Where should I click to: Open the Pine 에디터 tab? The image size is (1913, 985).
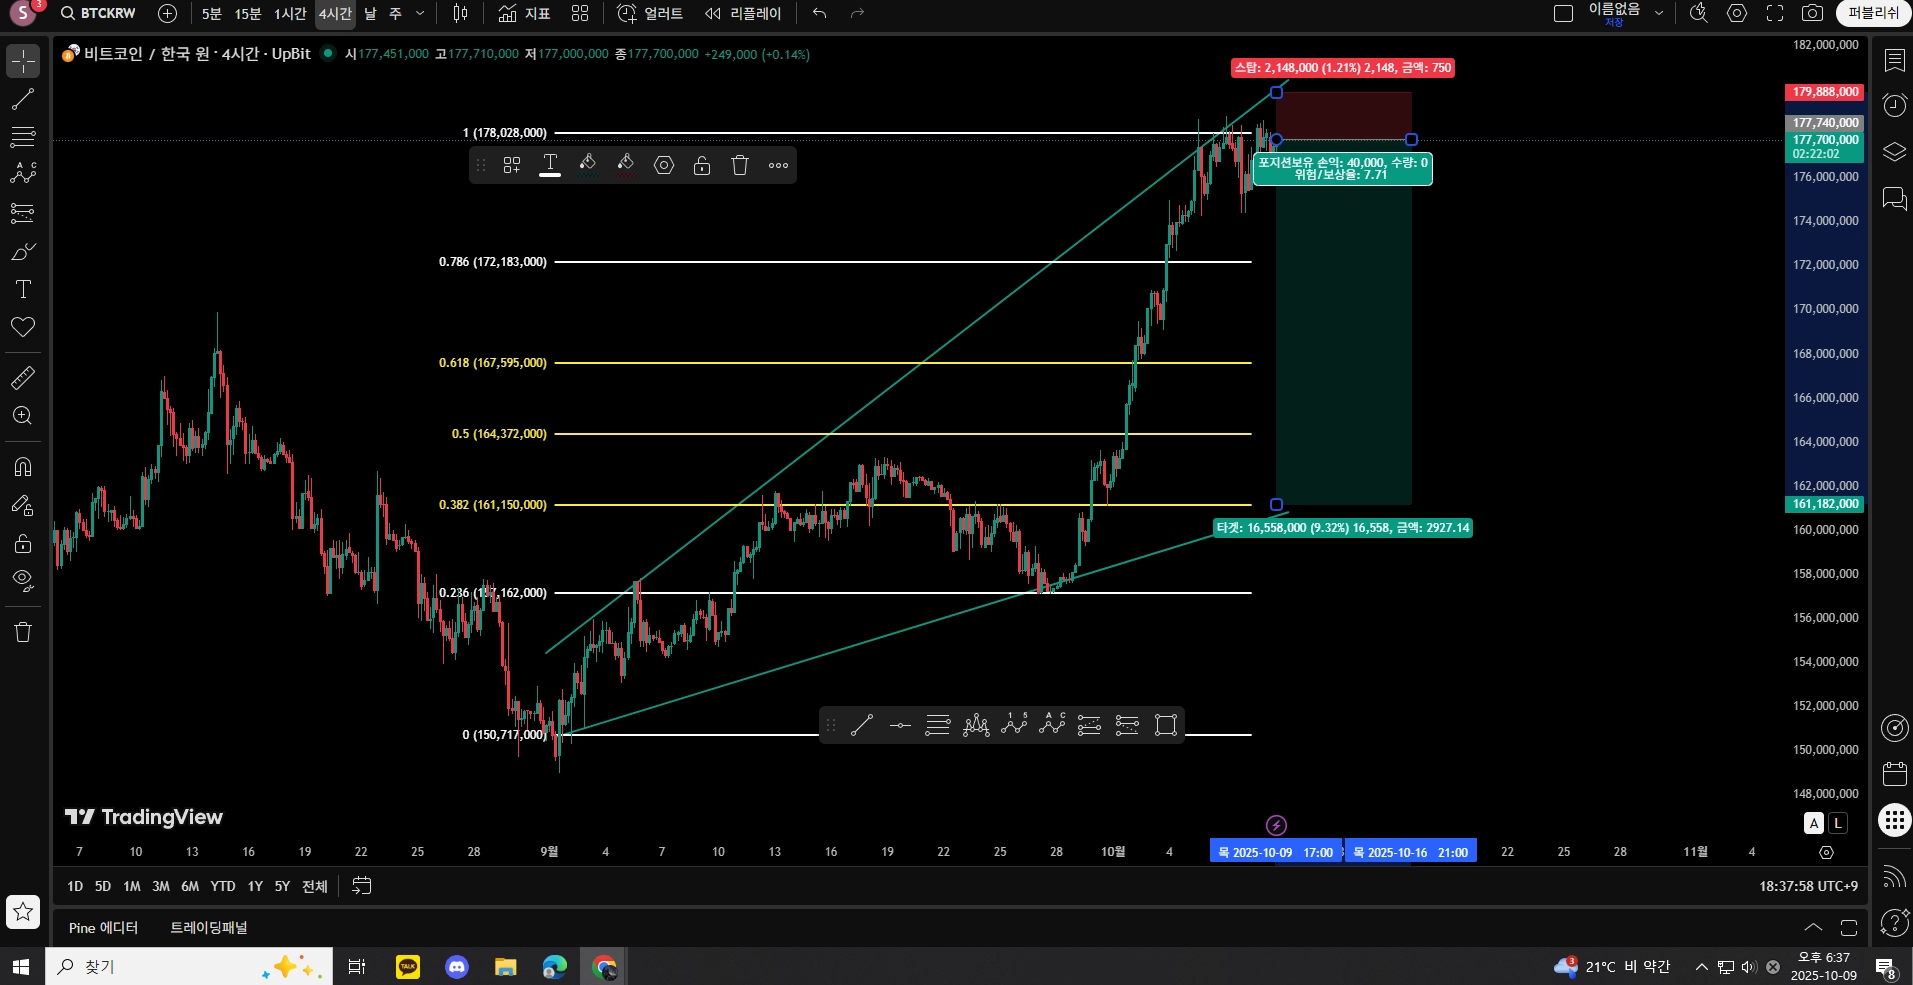(103, 927)
